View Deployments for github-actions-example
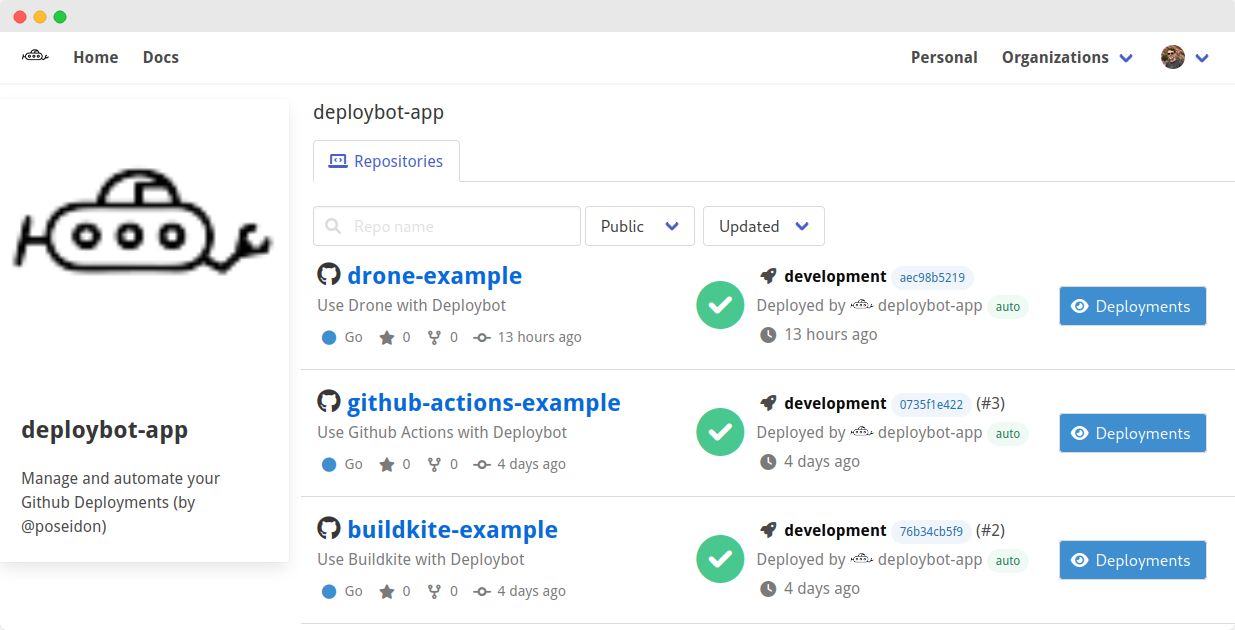This screenshot has width=1235, height=630. [1133, 433]
